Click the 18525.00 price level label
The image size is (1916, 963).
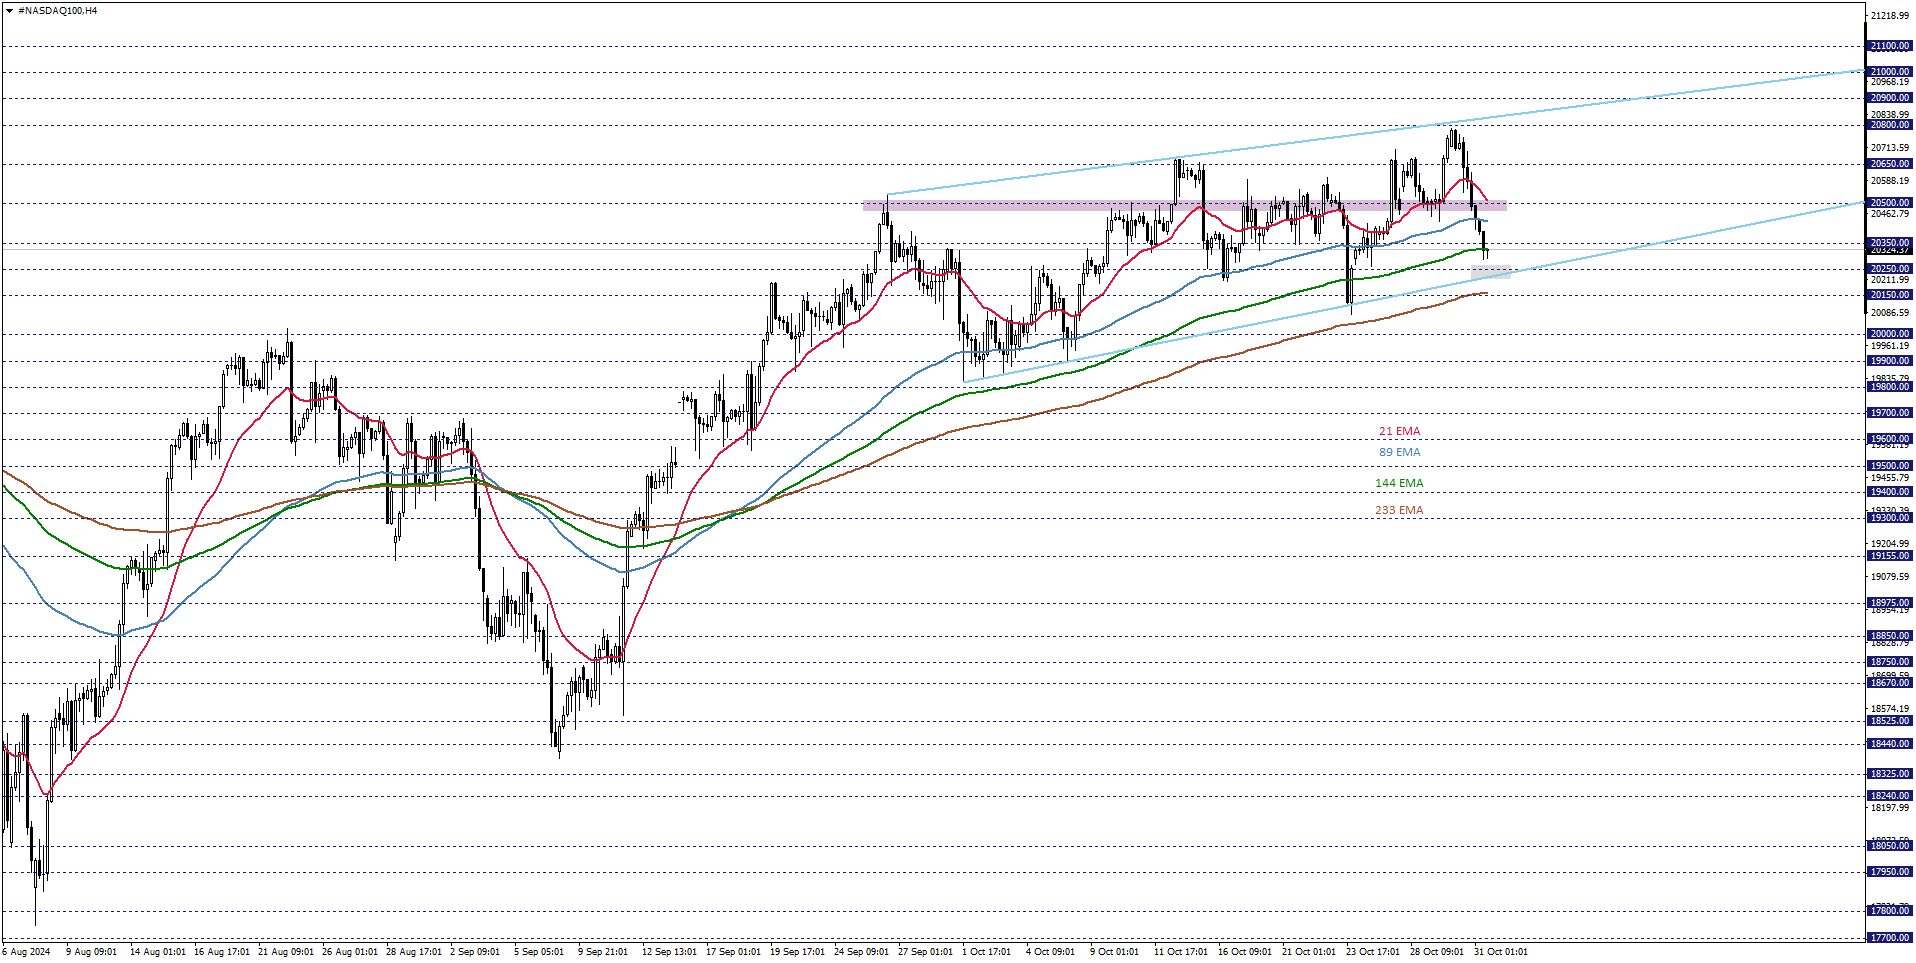(x=1890, y=721)
